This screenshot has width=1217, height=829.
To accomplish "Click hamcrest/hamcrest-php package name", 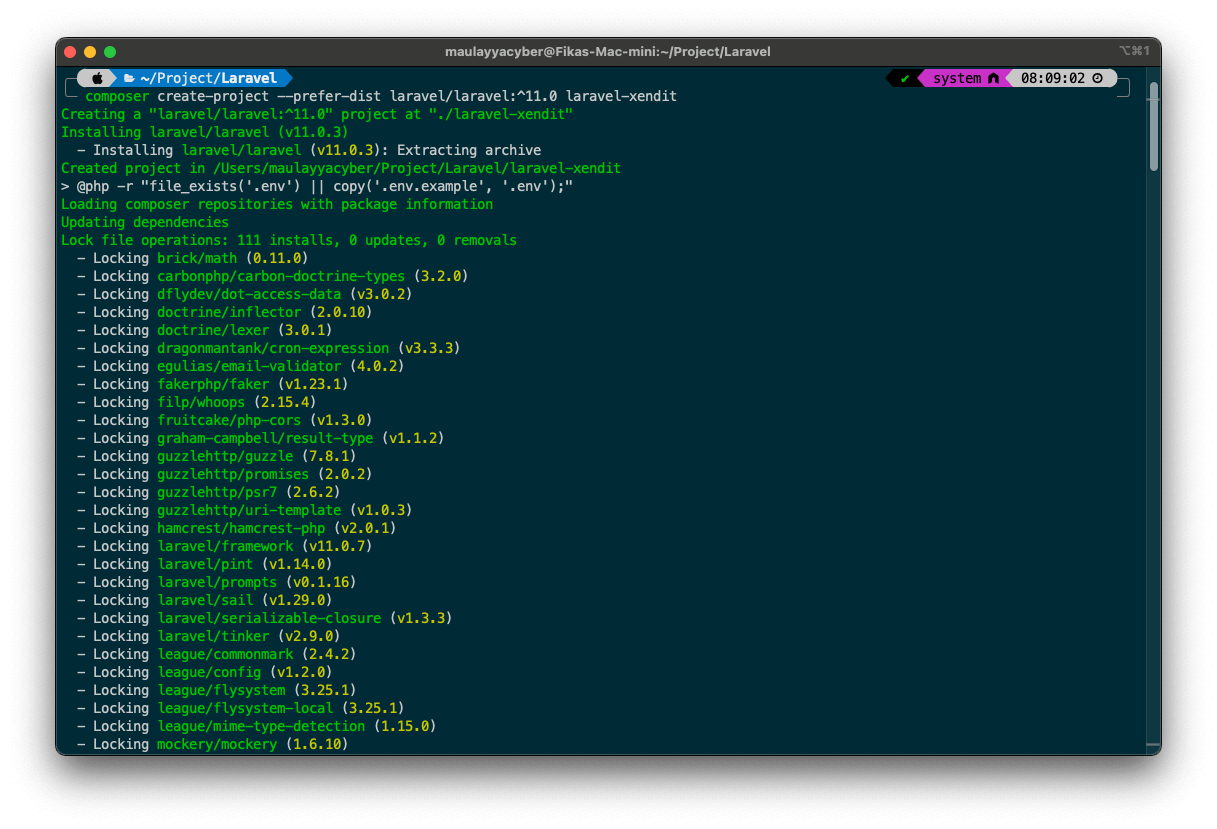I will [x=241, y=528].
